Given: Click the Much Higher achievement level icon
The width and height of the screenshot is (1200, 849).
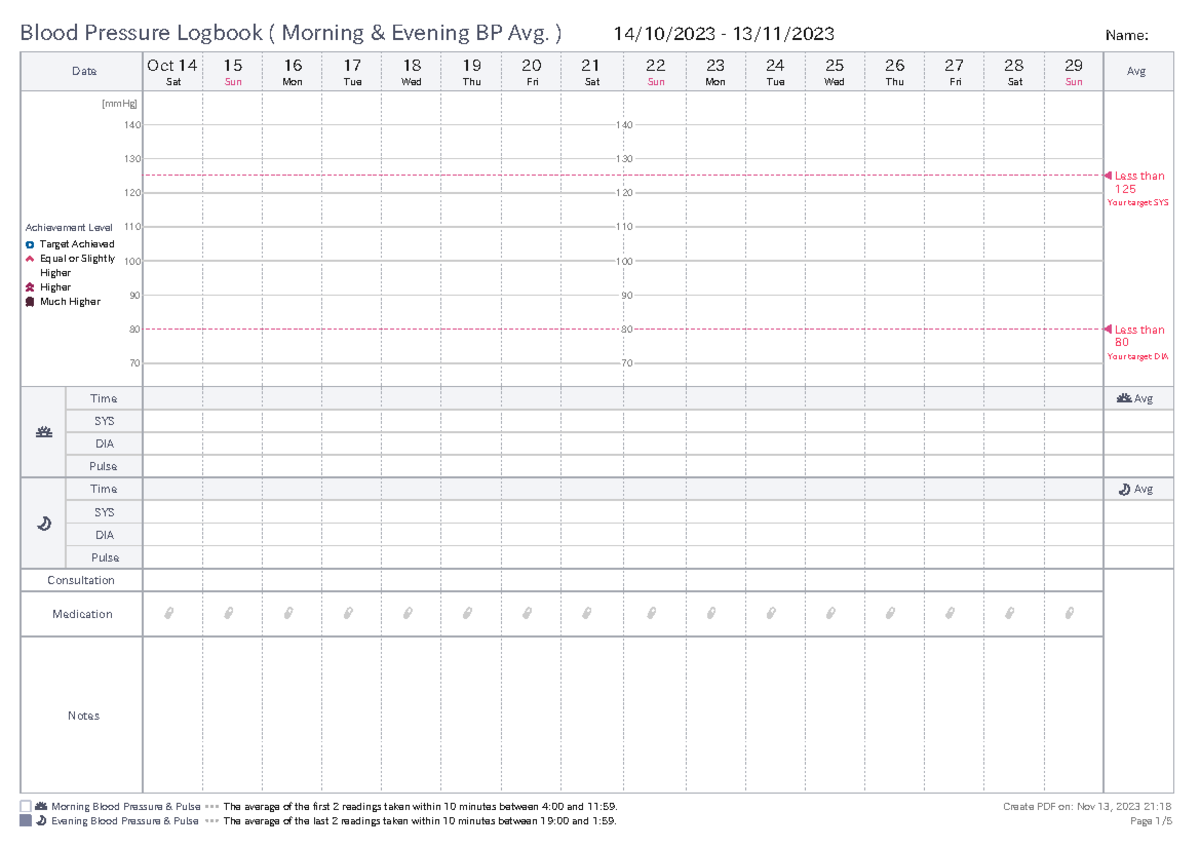Looking at the screenshot, I should tap(31, 301).
